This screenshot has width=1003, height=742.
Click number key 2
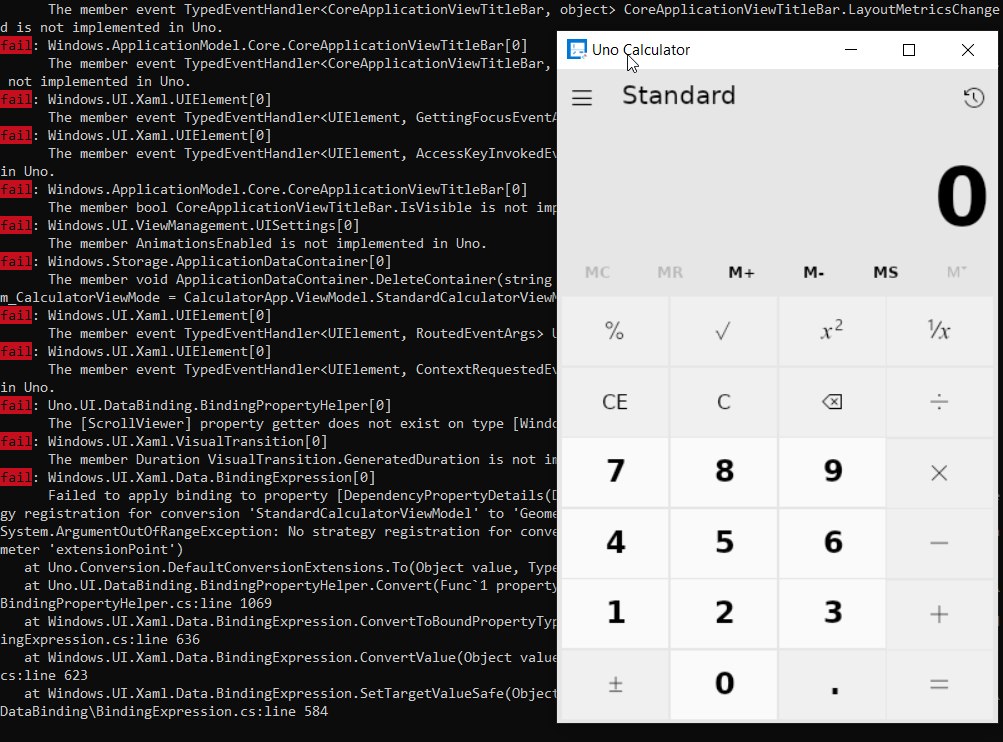click(723, 614)
